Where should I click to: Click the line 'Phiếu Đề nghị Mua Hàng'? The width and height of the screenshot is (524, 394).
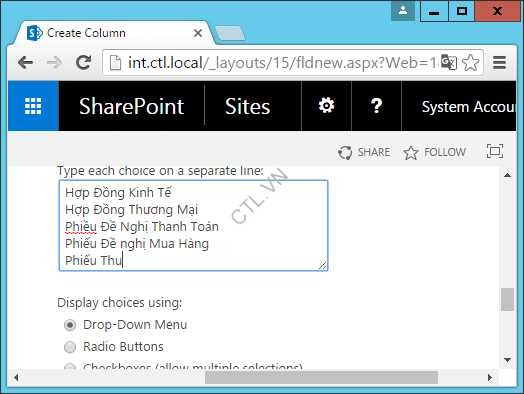137,244
